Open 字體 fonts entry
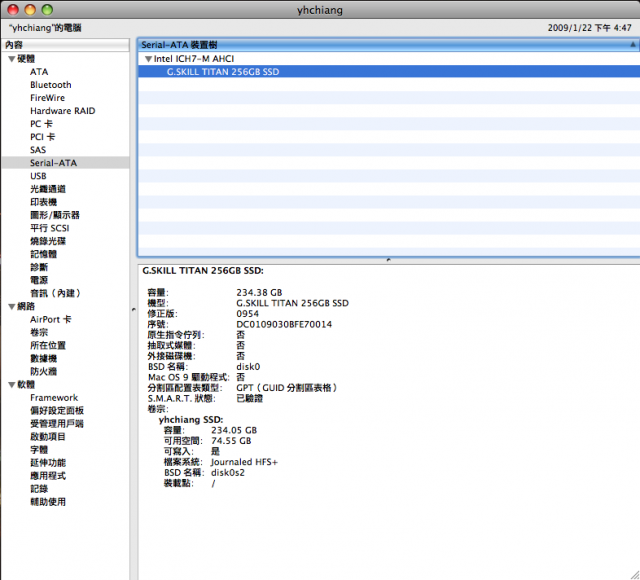This screenshot has width=640, height=580. [39, 450]
